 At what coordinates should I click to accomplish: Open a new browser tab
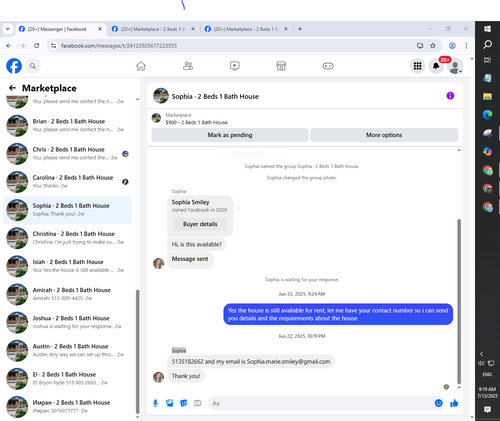(x=300, y=29)
